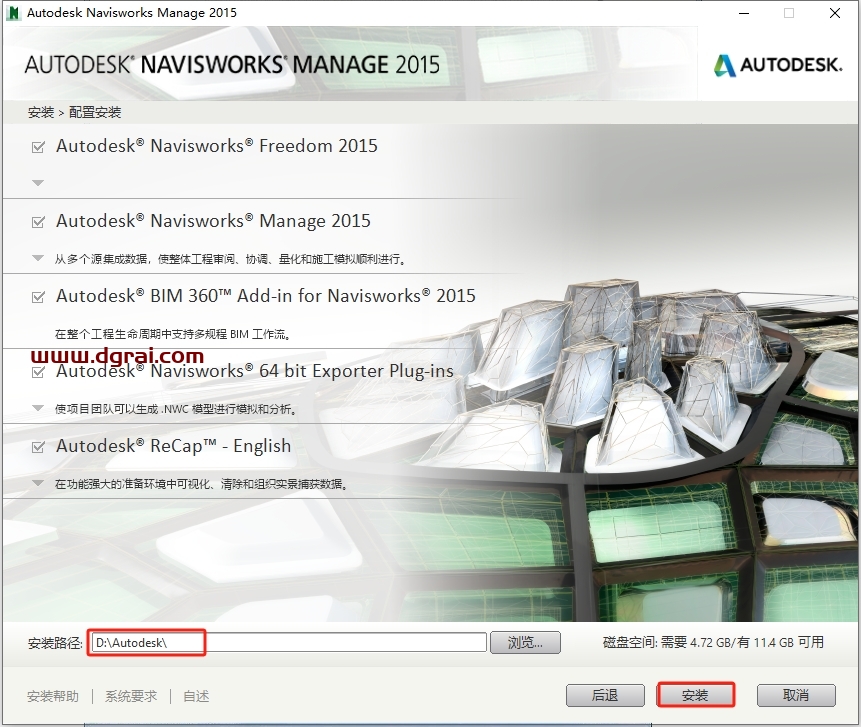Close the installer window
The image size is (861, 727).
pos(835,13)
